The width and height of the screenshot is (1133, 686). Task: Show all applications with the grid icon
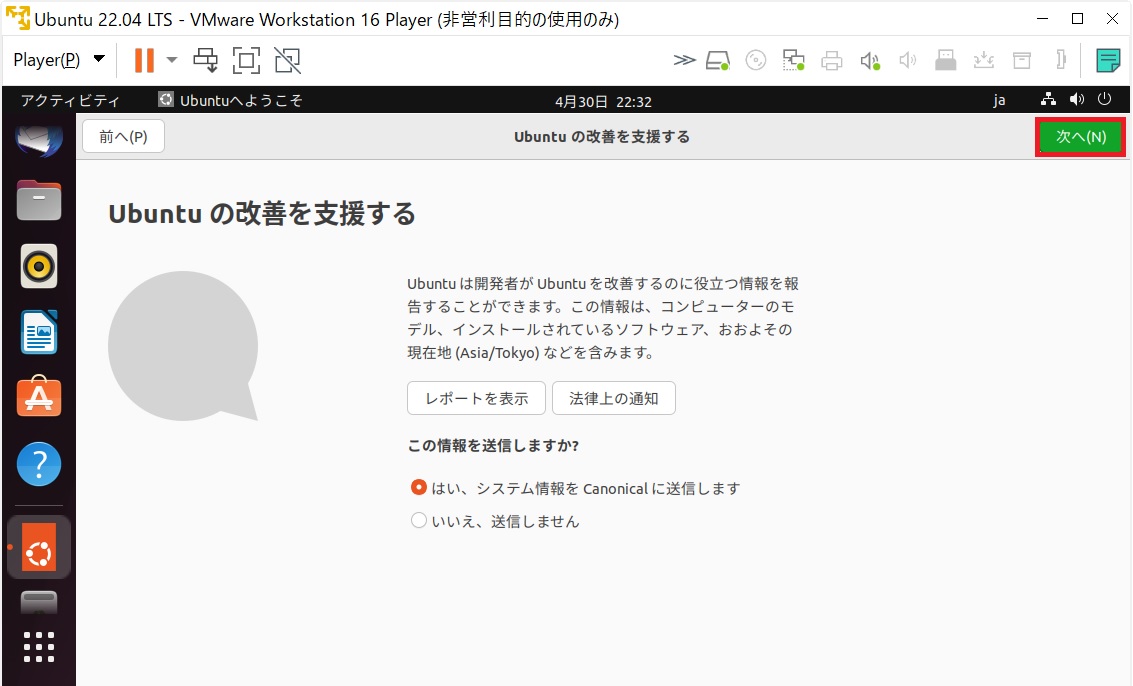(39, 647)
